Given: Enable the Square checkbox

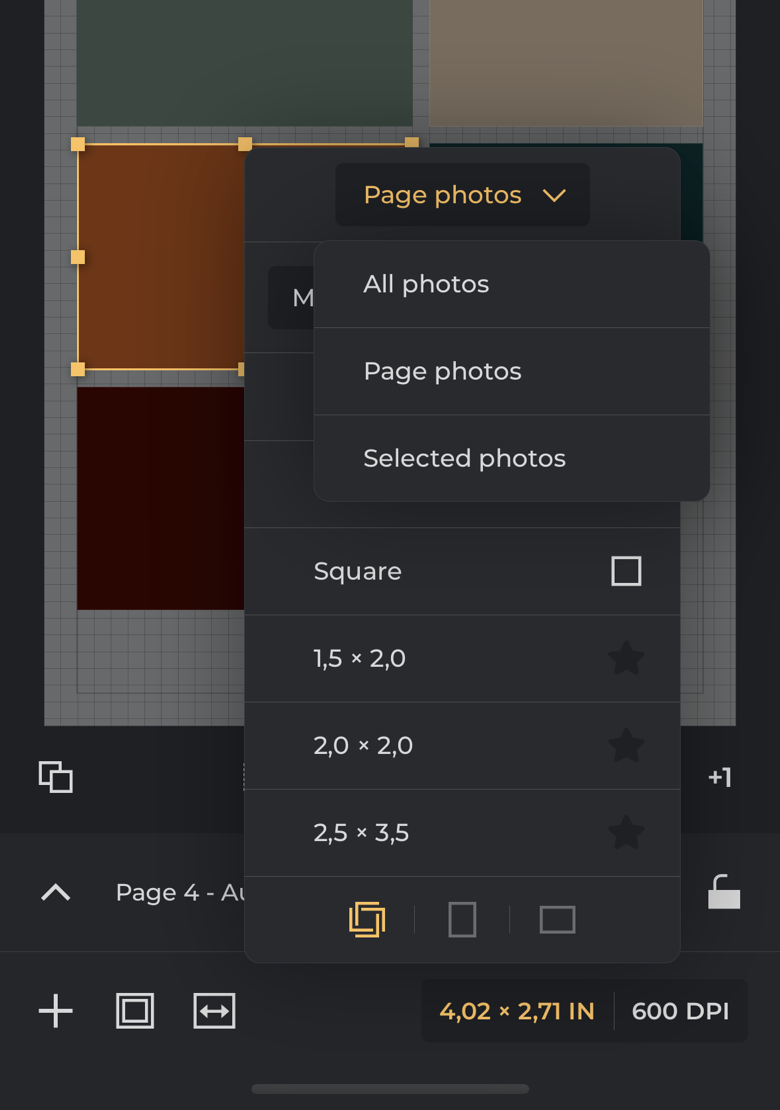Looking at the screenshot, I should (626, 571).
